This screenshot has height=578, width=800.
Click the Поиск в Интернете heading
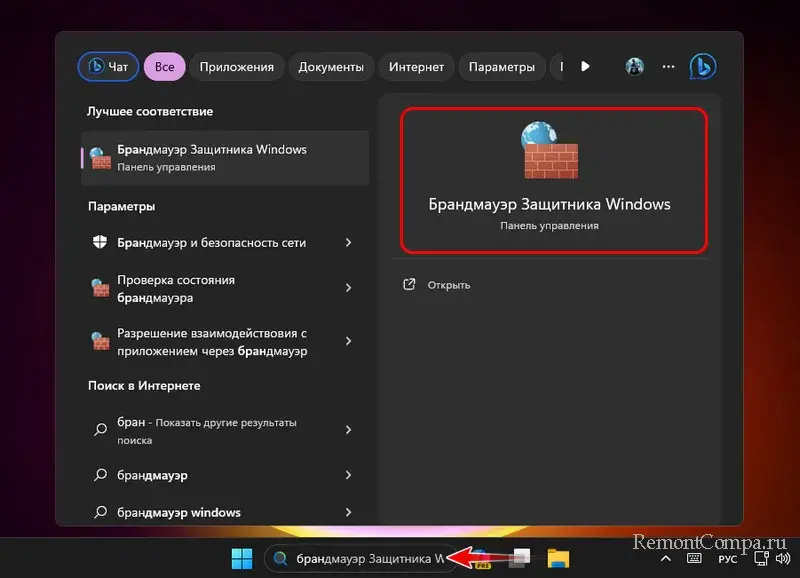[x=144, y=386]
